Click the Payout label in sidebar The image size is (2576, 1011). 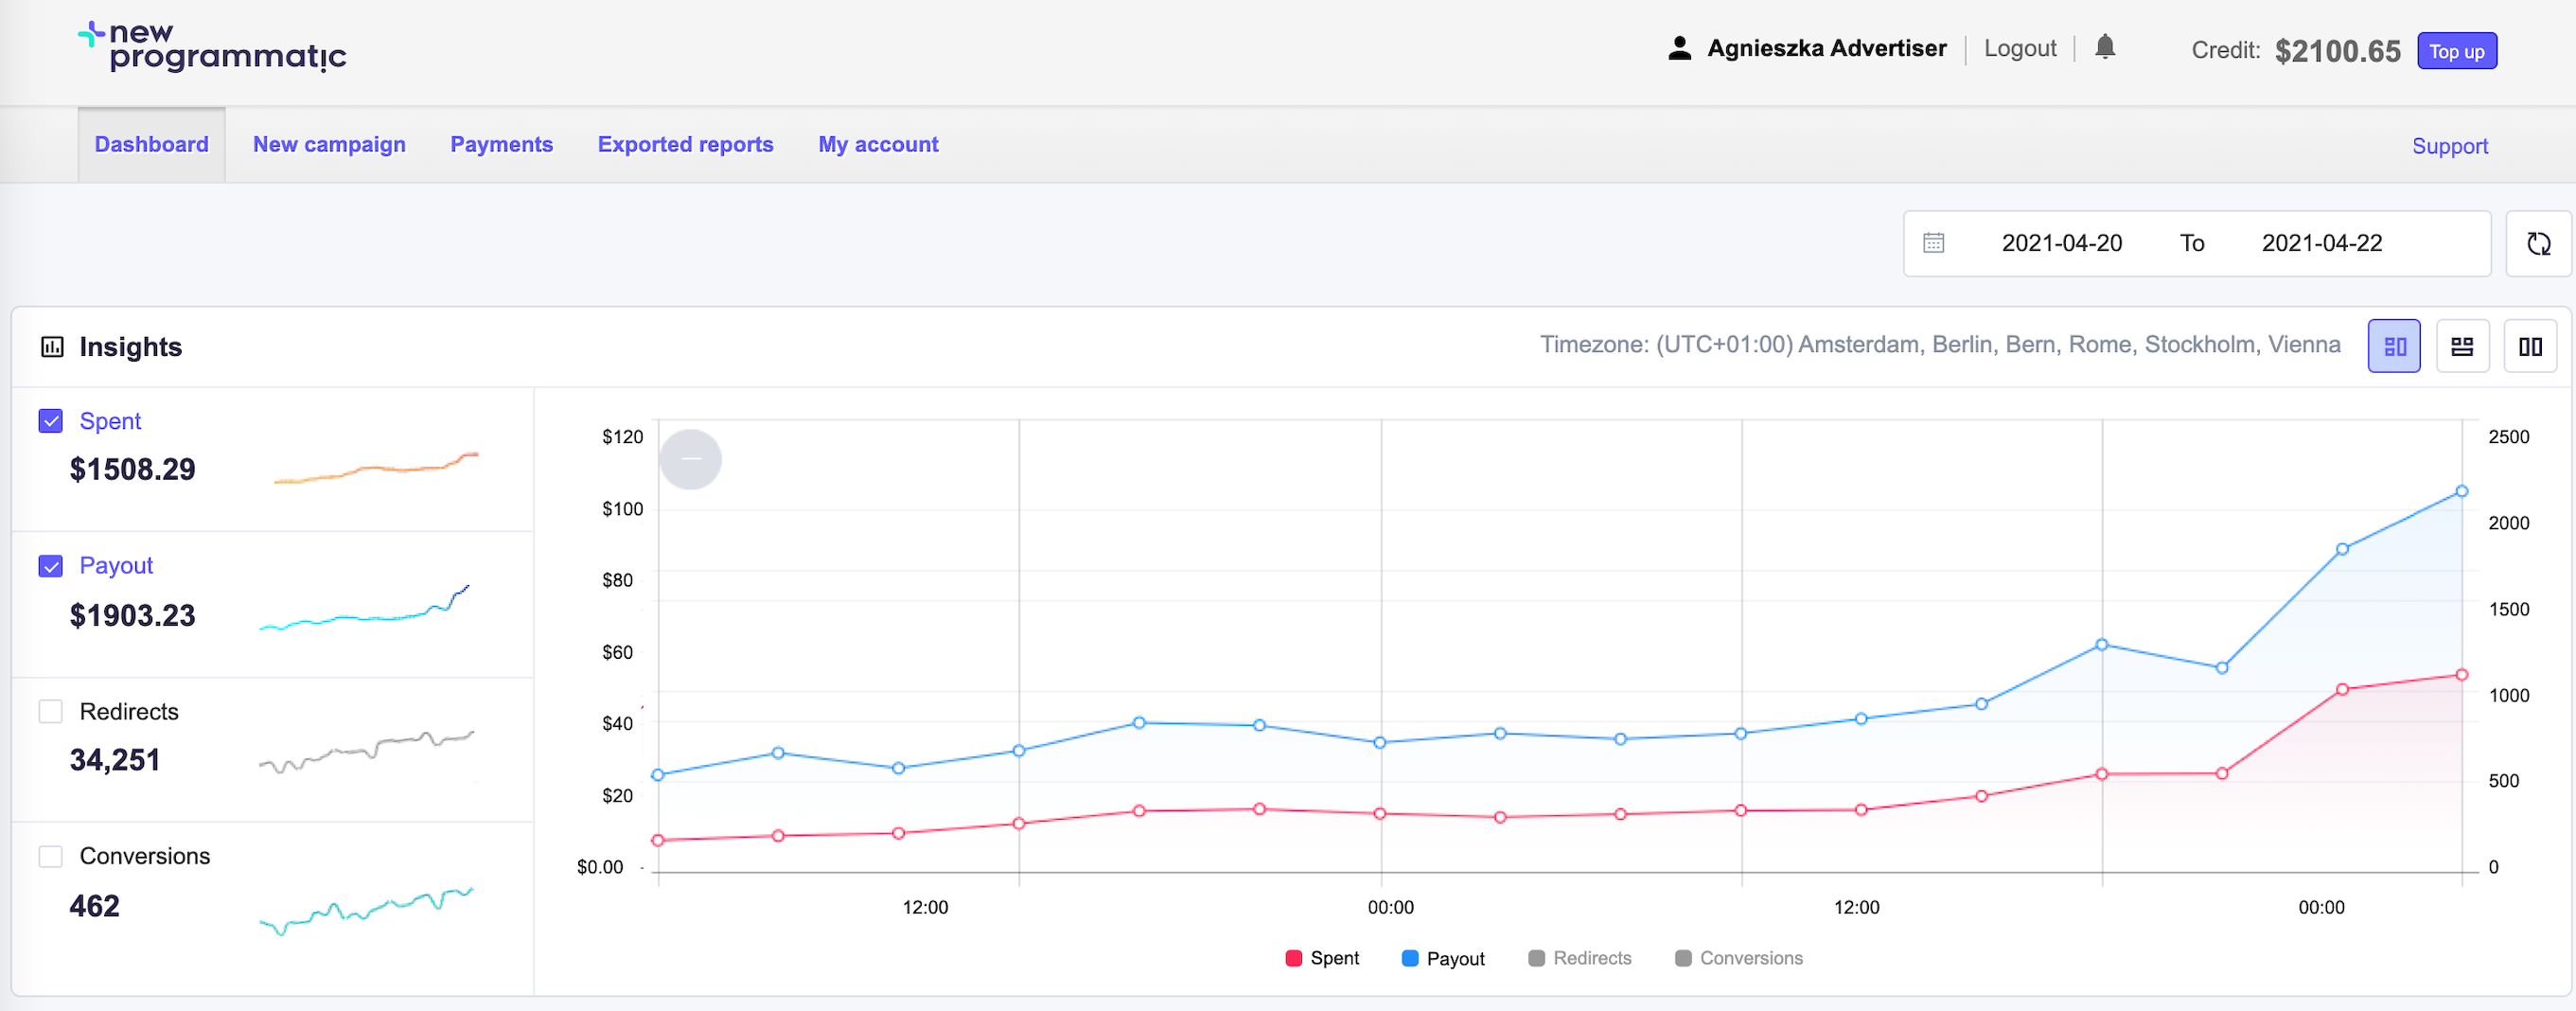[x=116, y=566]
